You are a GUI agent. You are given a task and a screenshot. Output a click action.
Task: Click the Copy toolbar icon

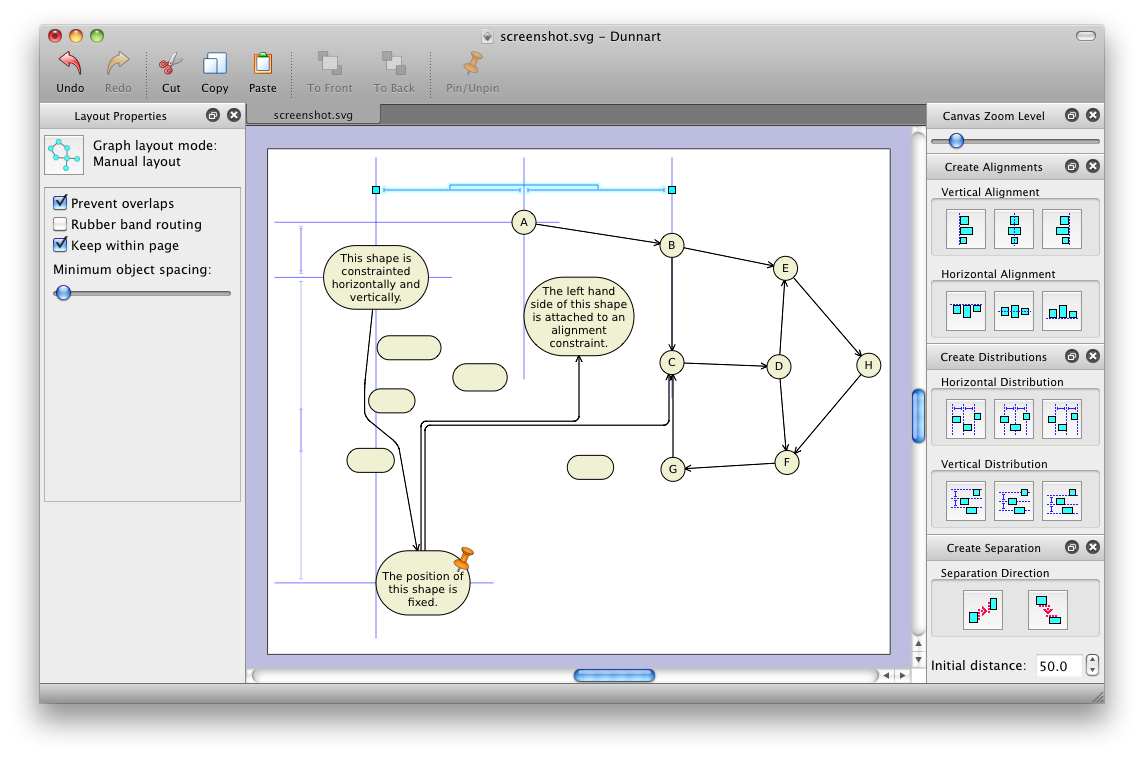point(215,64)
